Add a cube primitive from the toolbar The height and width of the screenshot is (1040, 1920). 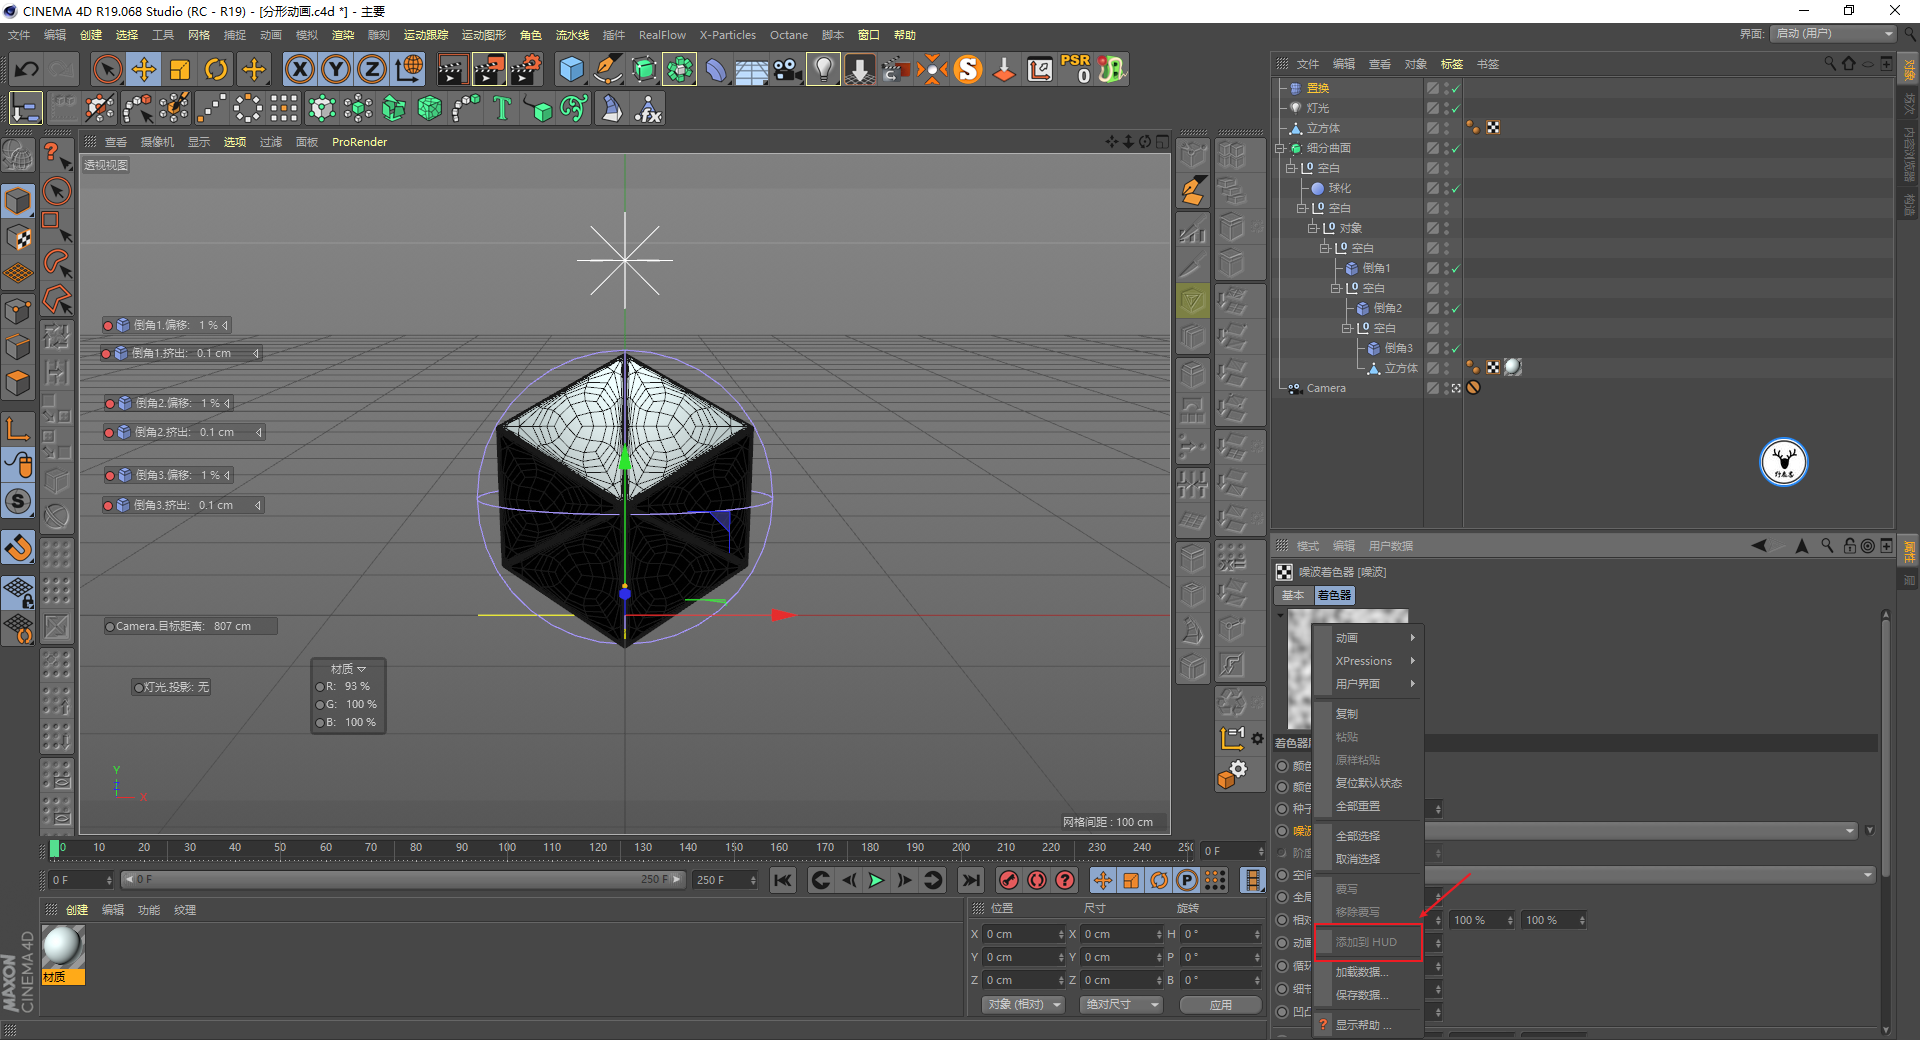(571, 69)
